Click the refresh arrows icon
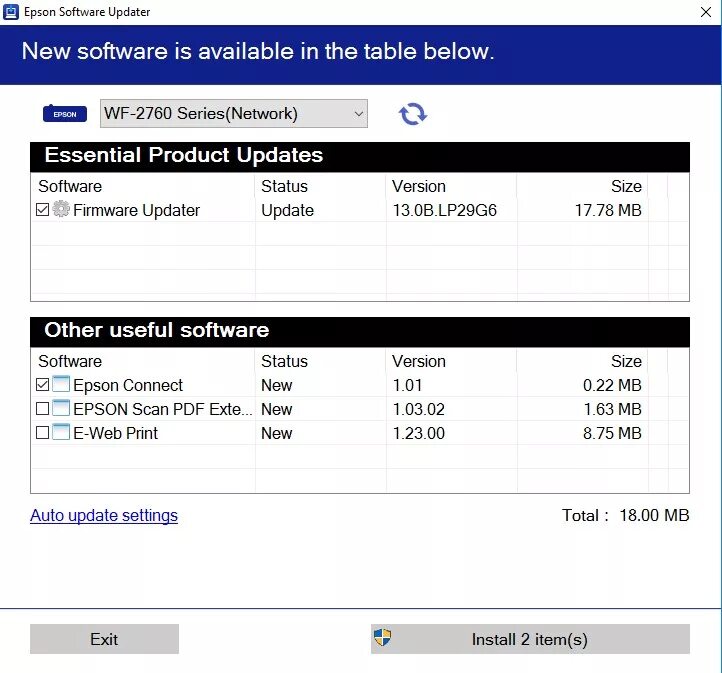Viewport: 722px width, 673px height. tap(413, 114)
